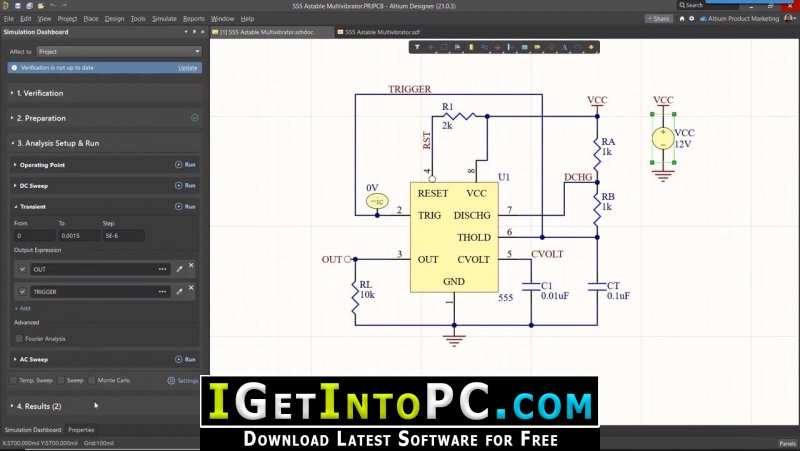Click the Redo arrow icon

64,6
